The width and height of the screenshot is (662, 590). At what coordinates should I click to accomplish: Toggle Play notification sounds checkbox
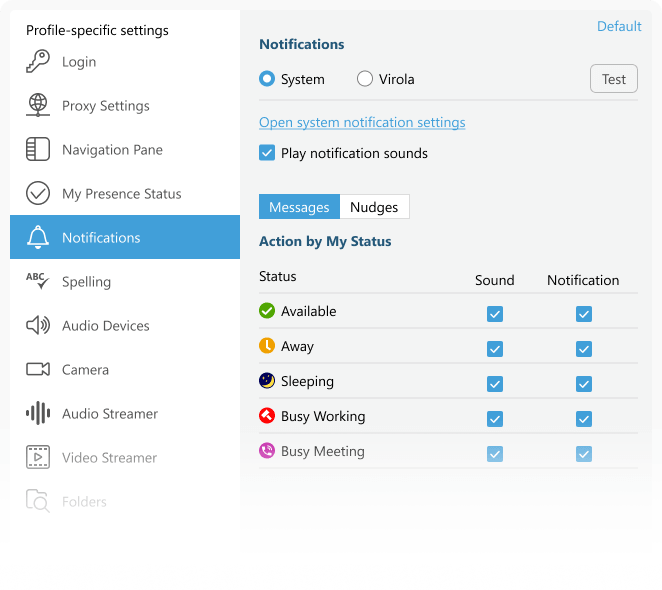pos(267,153)
